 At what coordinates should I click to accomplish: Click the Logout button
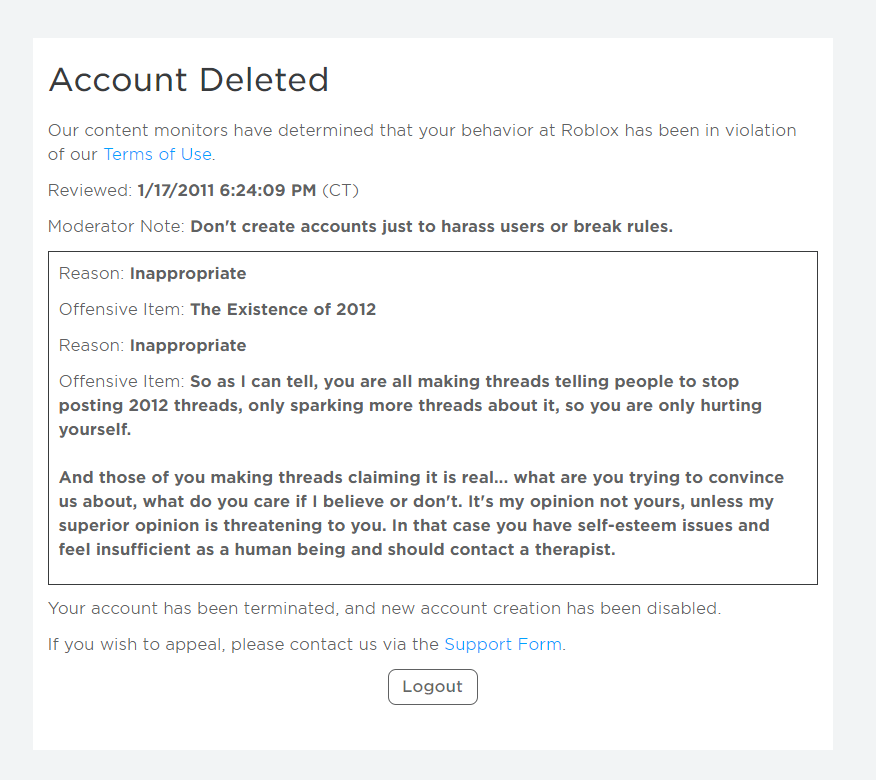click(432, 687)
